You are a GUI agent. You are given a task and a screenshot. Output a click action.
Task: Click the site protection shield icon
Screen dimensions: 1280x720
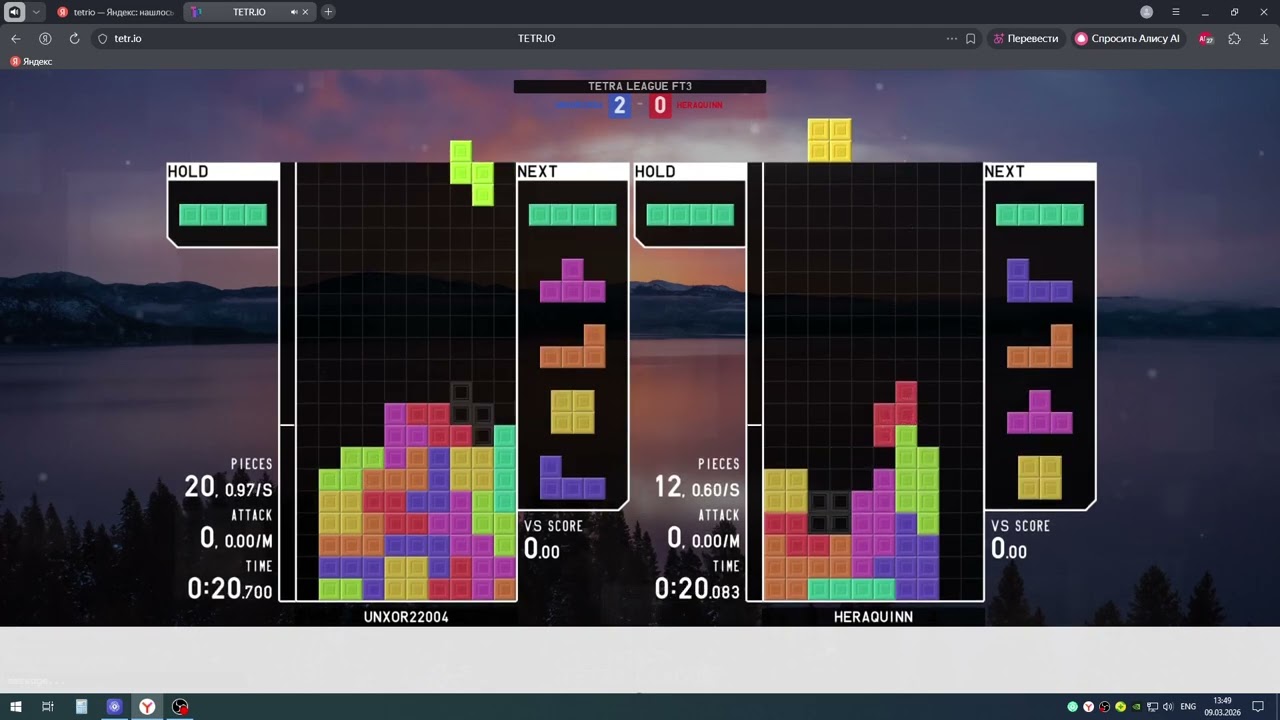point(102,38)
